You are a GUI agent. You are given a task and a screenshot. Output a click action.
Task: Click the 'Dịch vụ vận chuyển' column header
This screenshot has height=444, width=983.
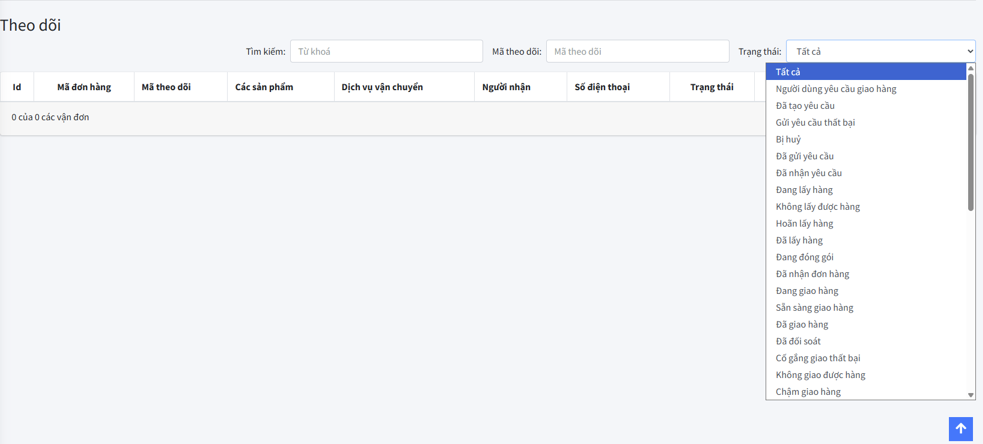(382, 87)
